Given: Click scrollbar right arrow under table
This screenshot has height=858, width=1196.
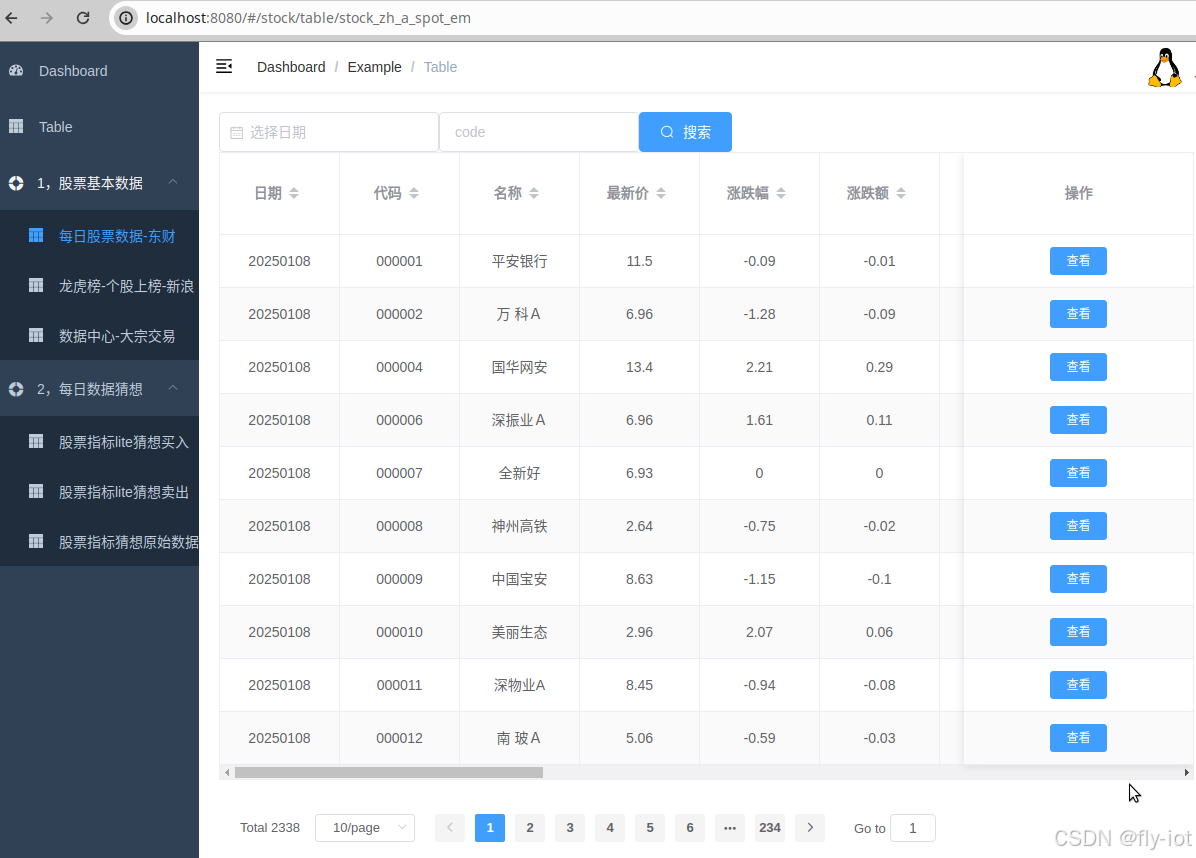Looking at the screenshot, I should [1186, 773].
